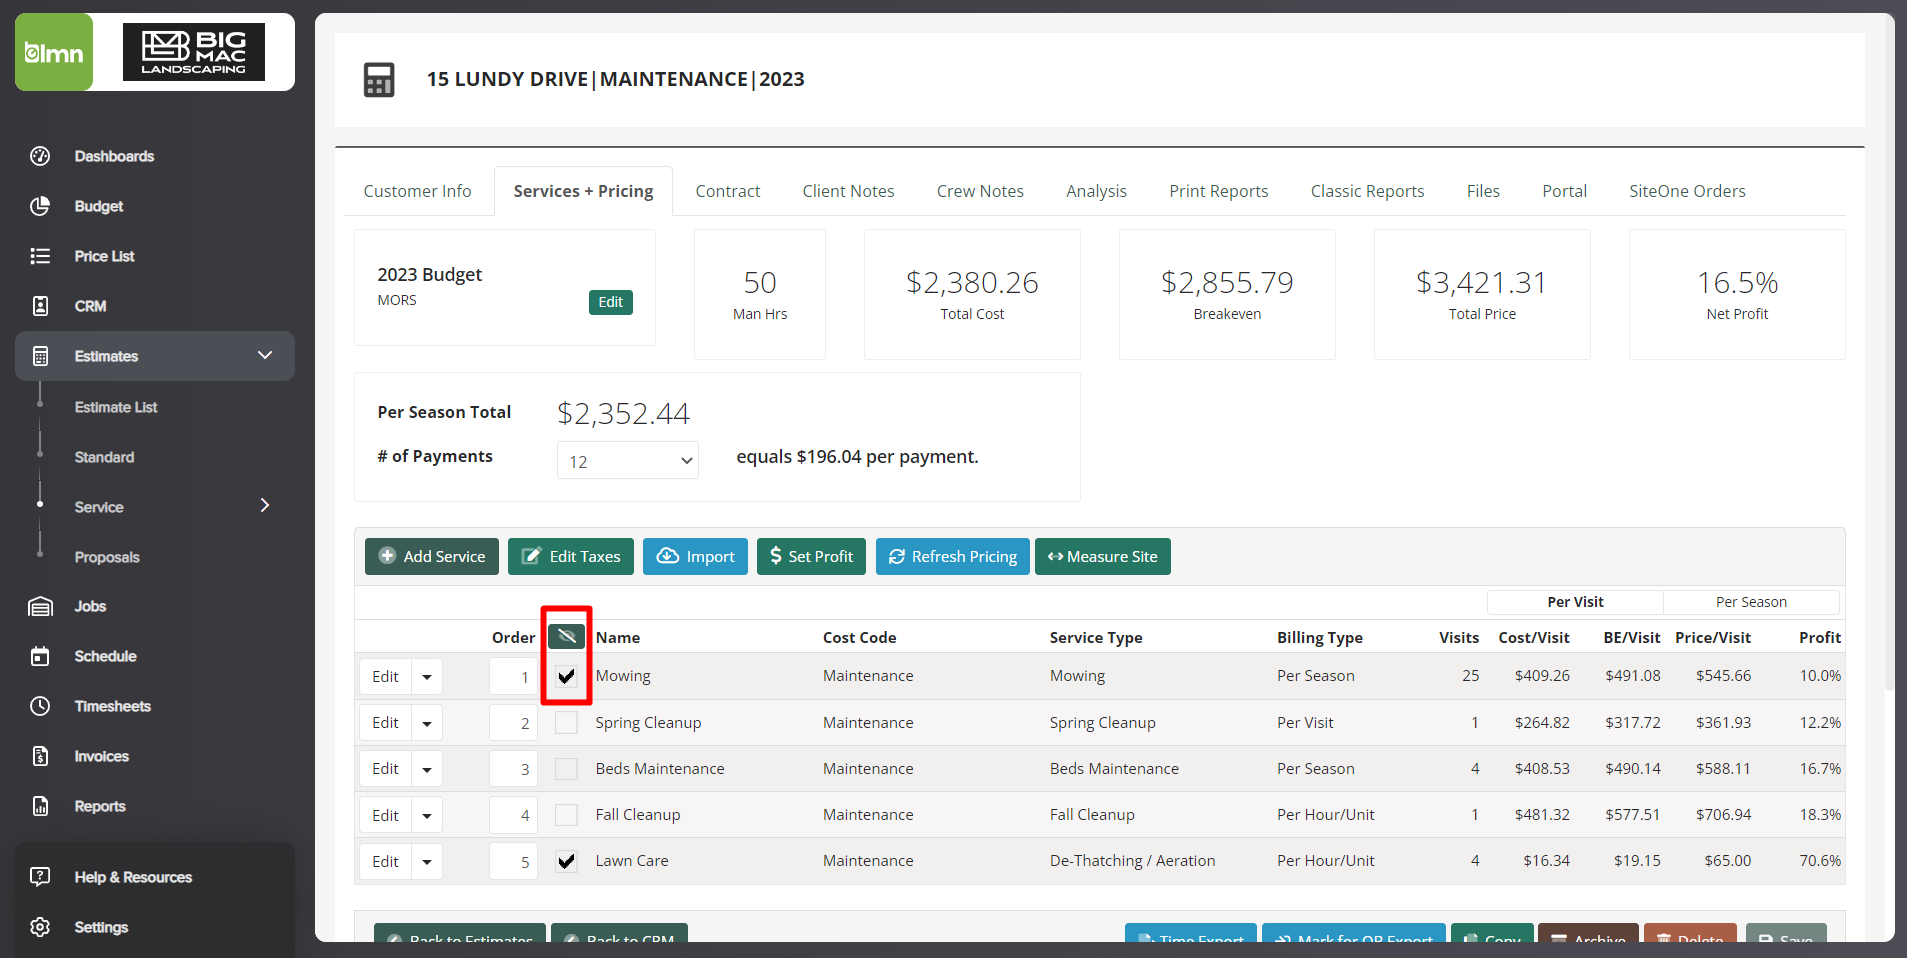The image size is (1907, 958).
Task: Click the Invoices document icon
Action: (x=40, y=756)
